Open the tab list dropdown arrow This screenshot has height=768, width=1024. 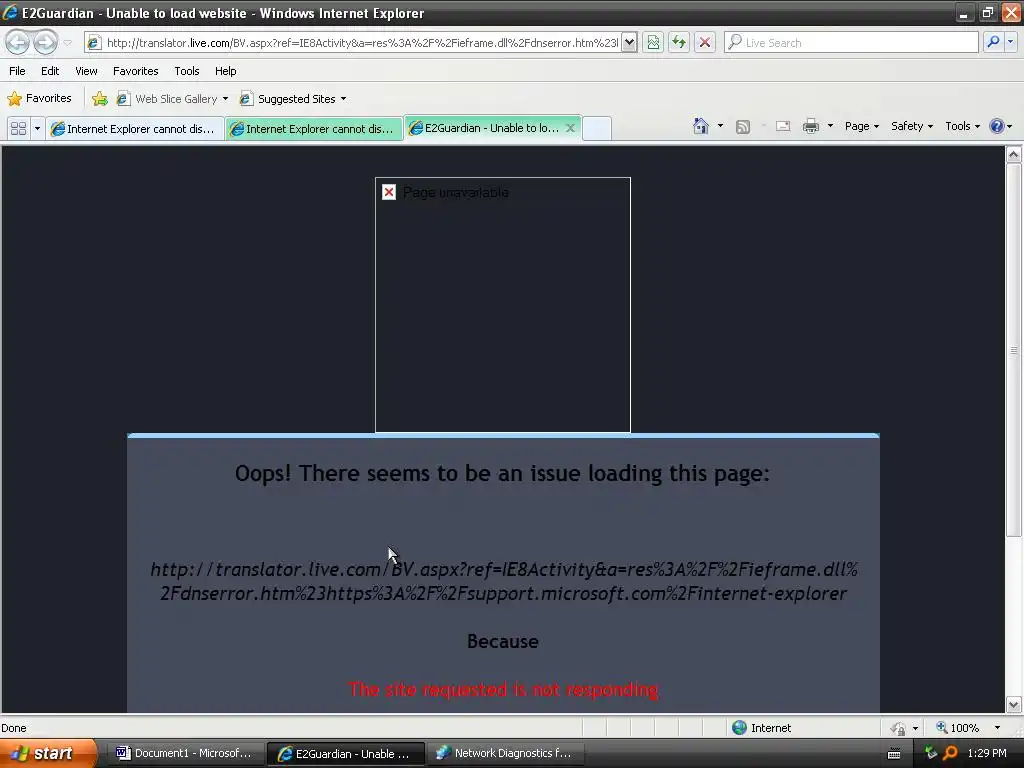pos(37,129)
